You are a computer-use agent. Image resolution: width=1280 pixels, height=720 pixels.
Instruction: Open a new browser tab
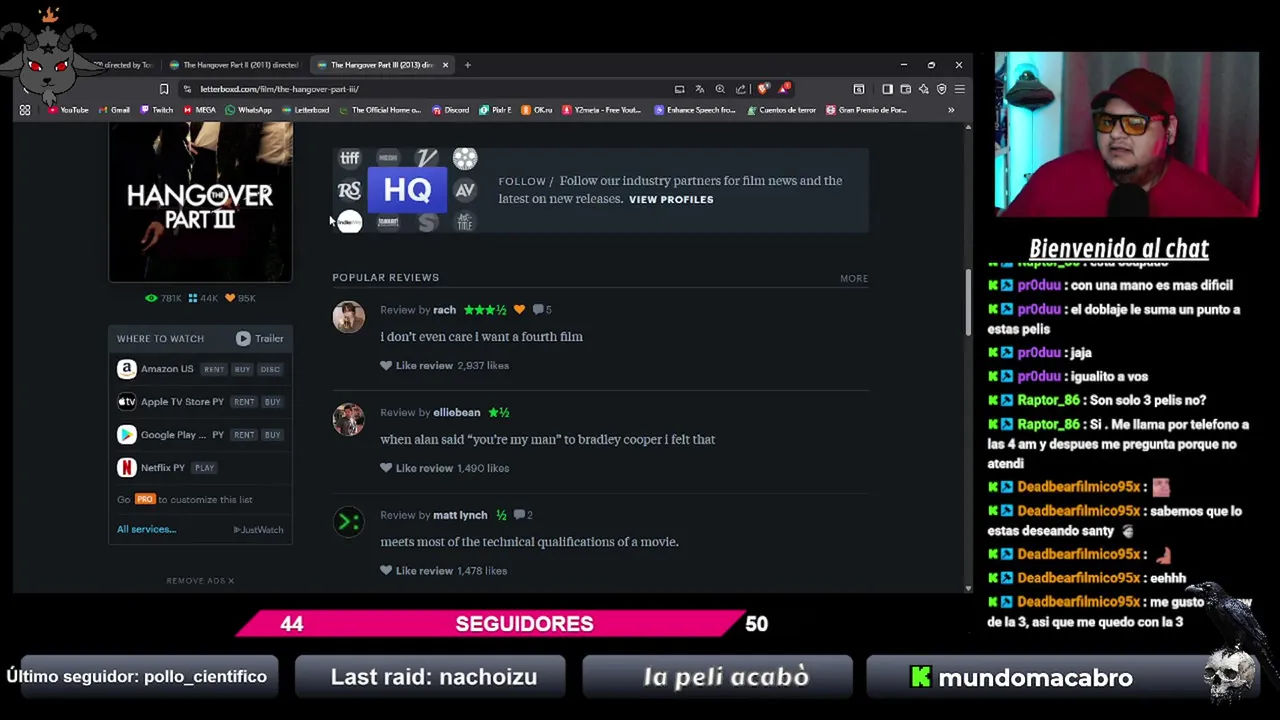[467, 65]
